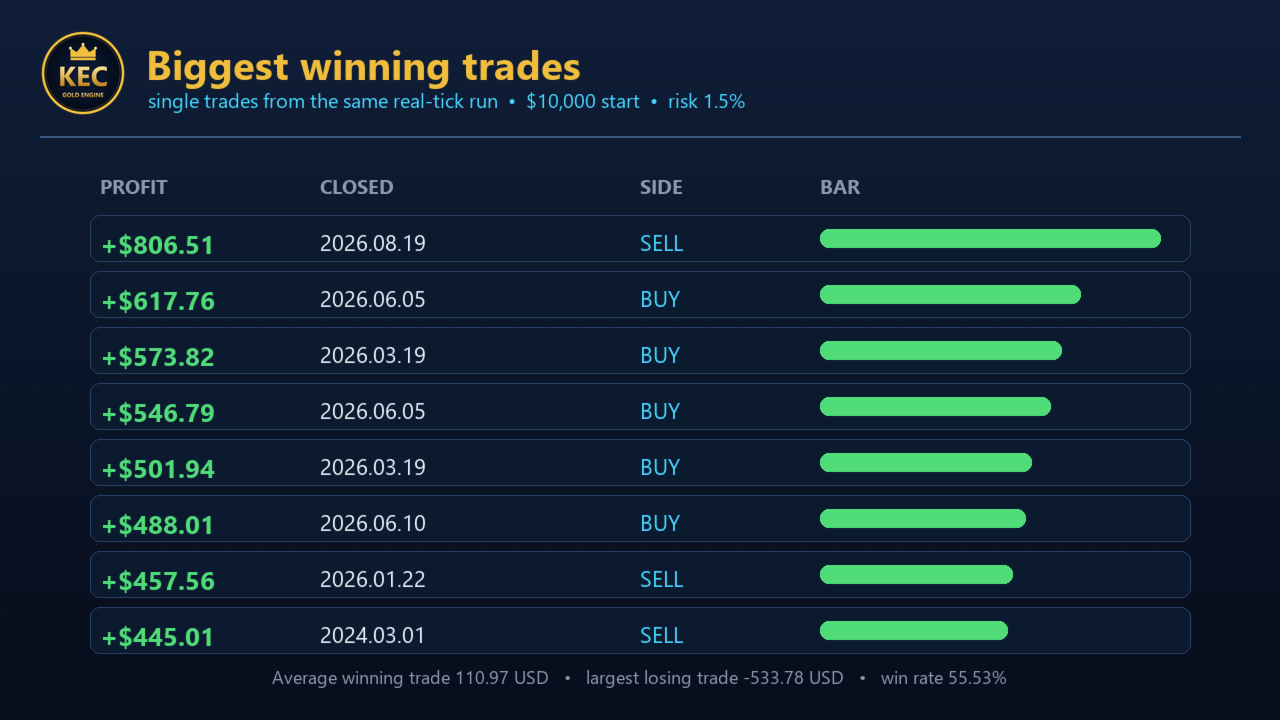Click the green bar for +$501.94 trade

click(926, 462)
